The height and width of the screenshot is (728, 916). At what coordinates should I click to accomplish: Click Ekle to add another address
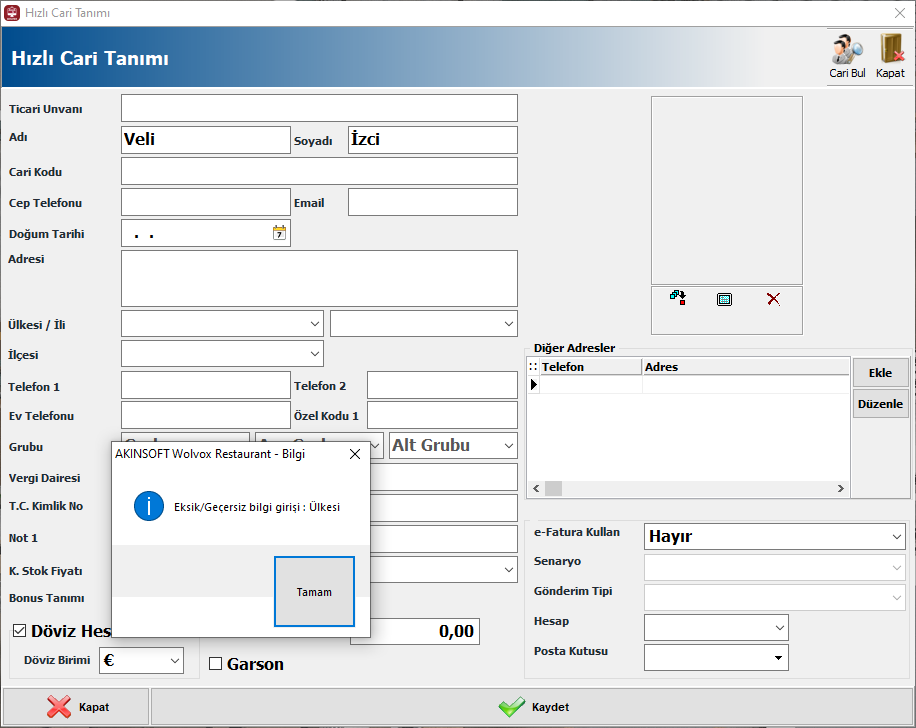[880, 373]
